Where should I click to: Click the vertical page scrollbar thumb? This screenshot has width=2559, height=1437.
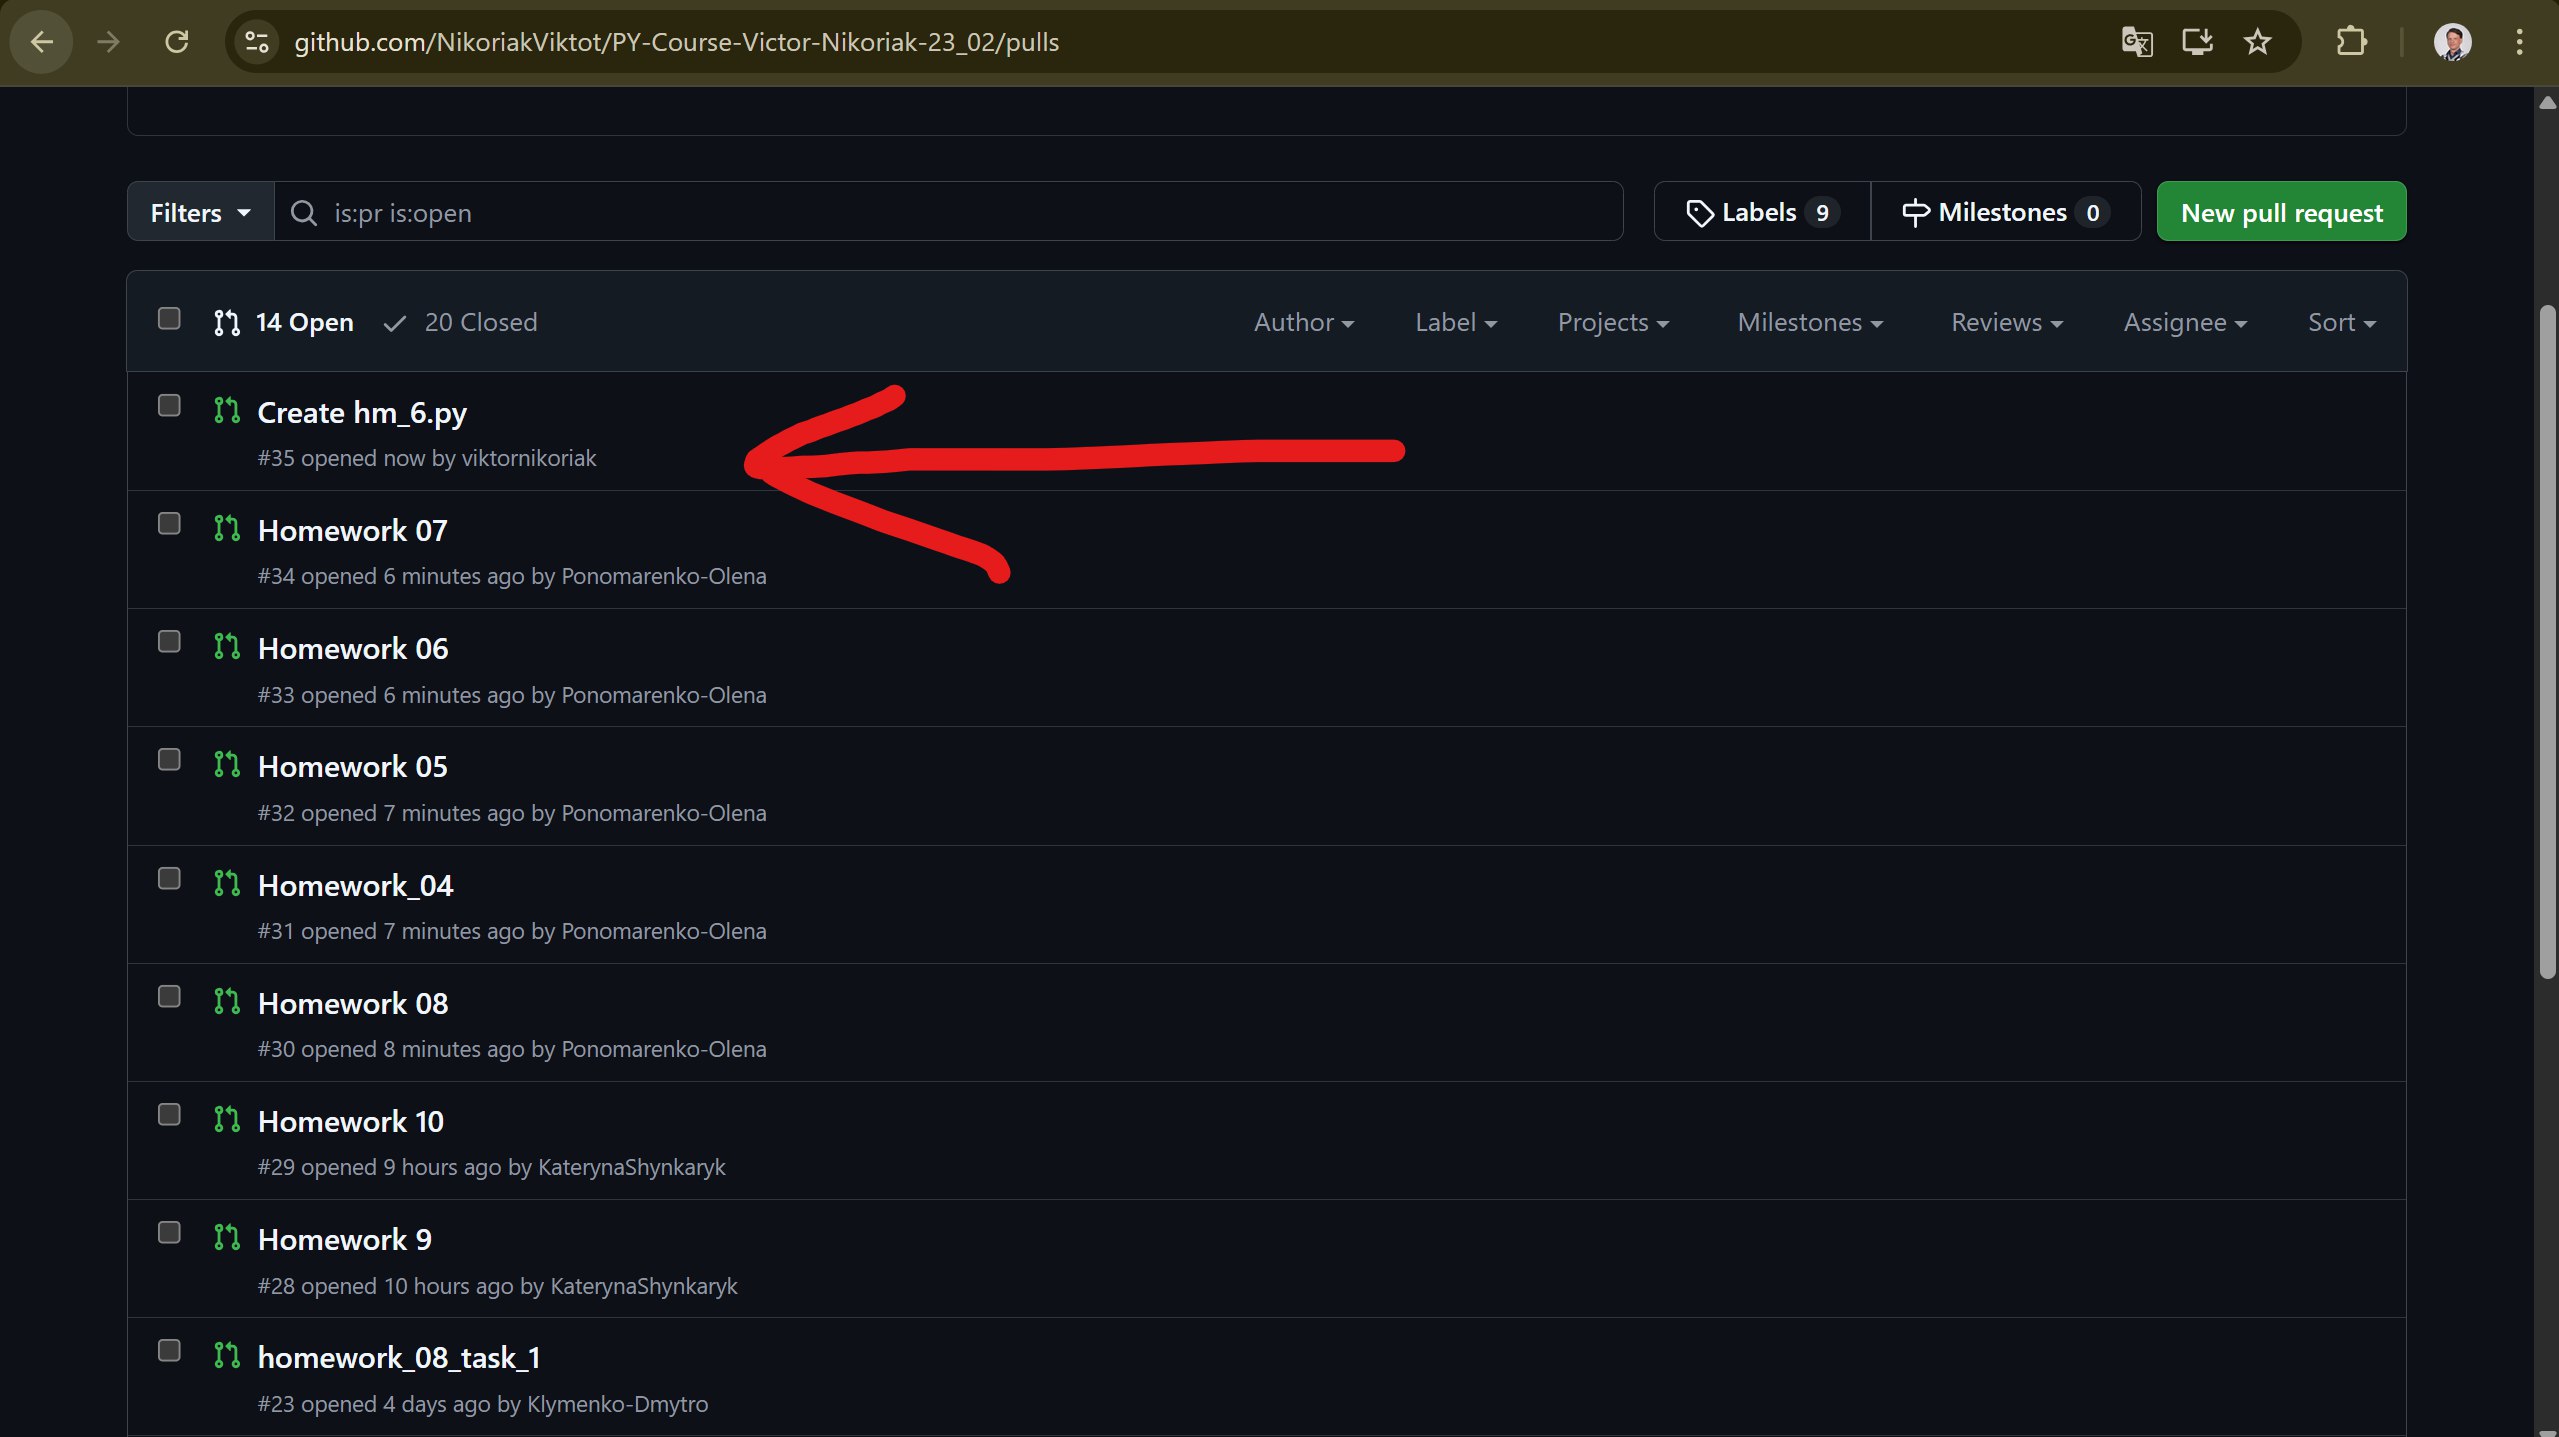click(x=2547, y=640)
